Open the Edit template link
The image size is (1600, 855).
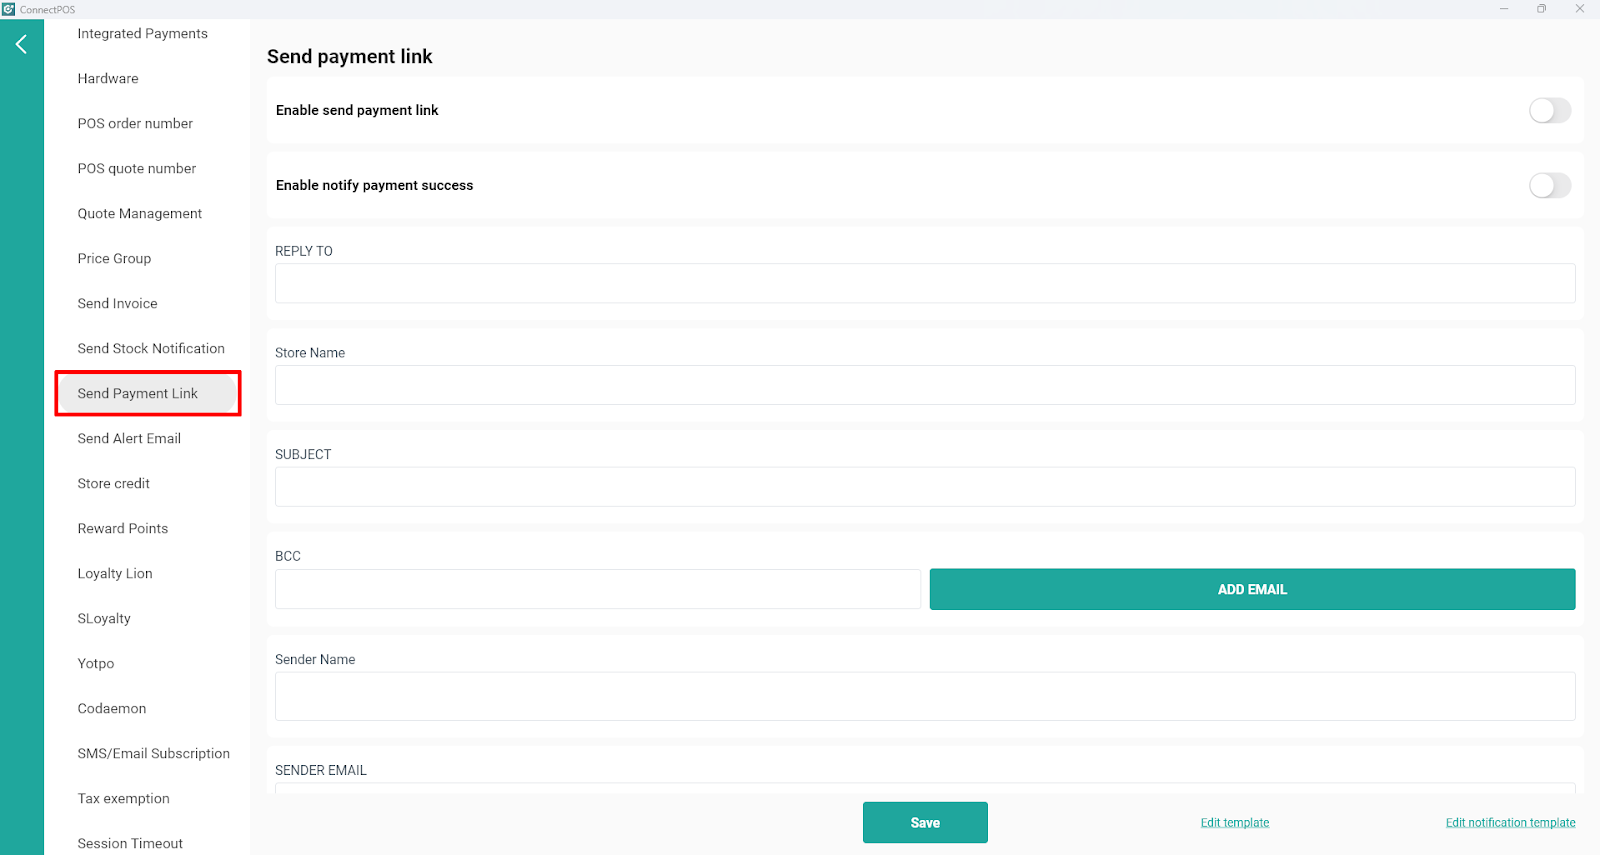[1235, 822]
